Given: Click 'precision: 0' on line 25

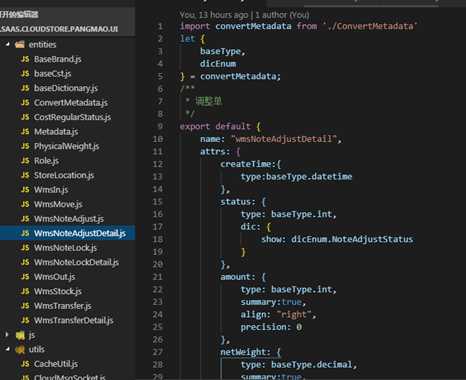Looking at the screenshot, I should [x=271, y=327].
